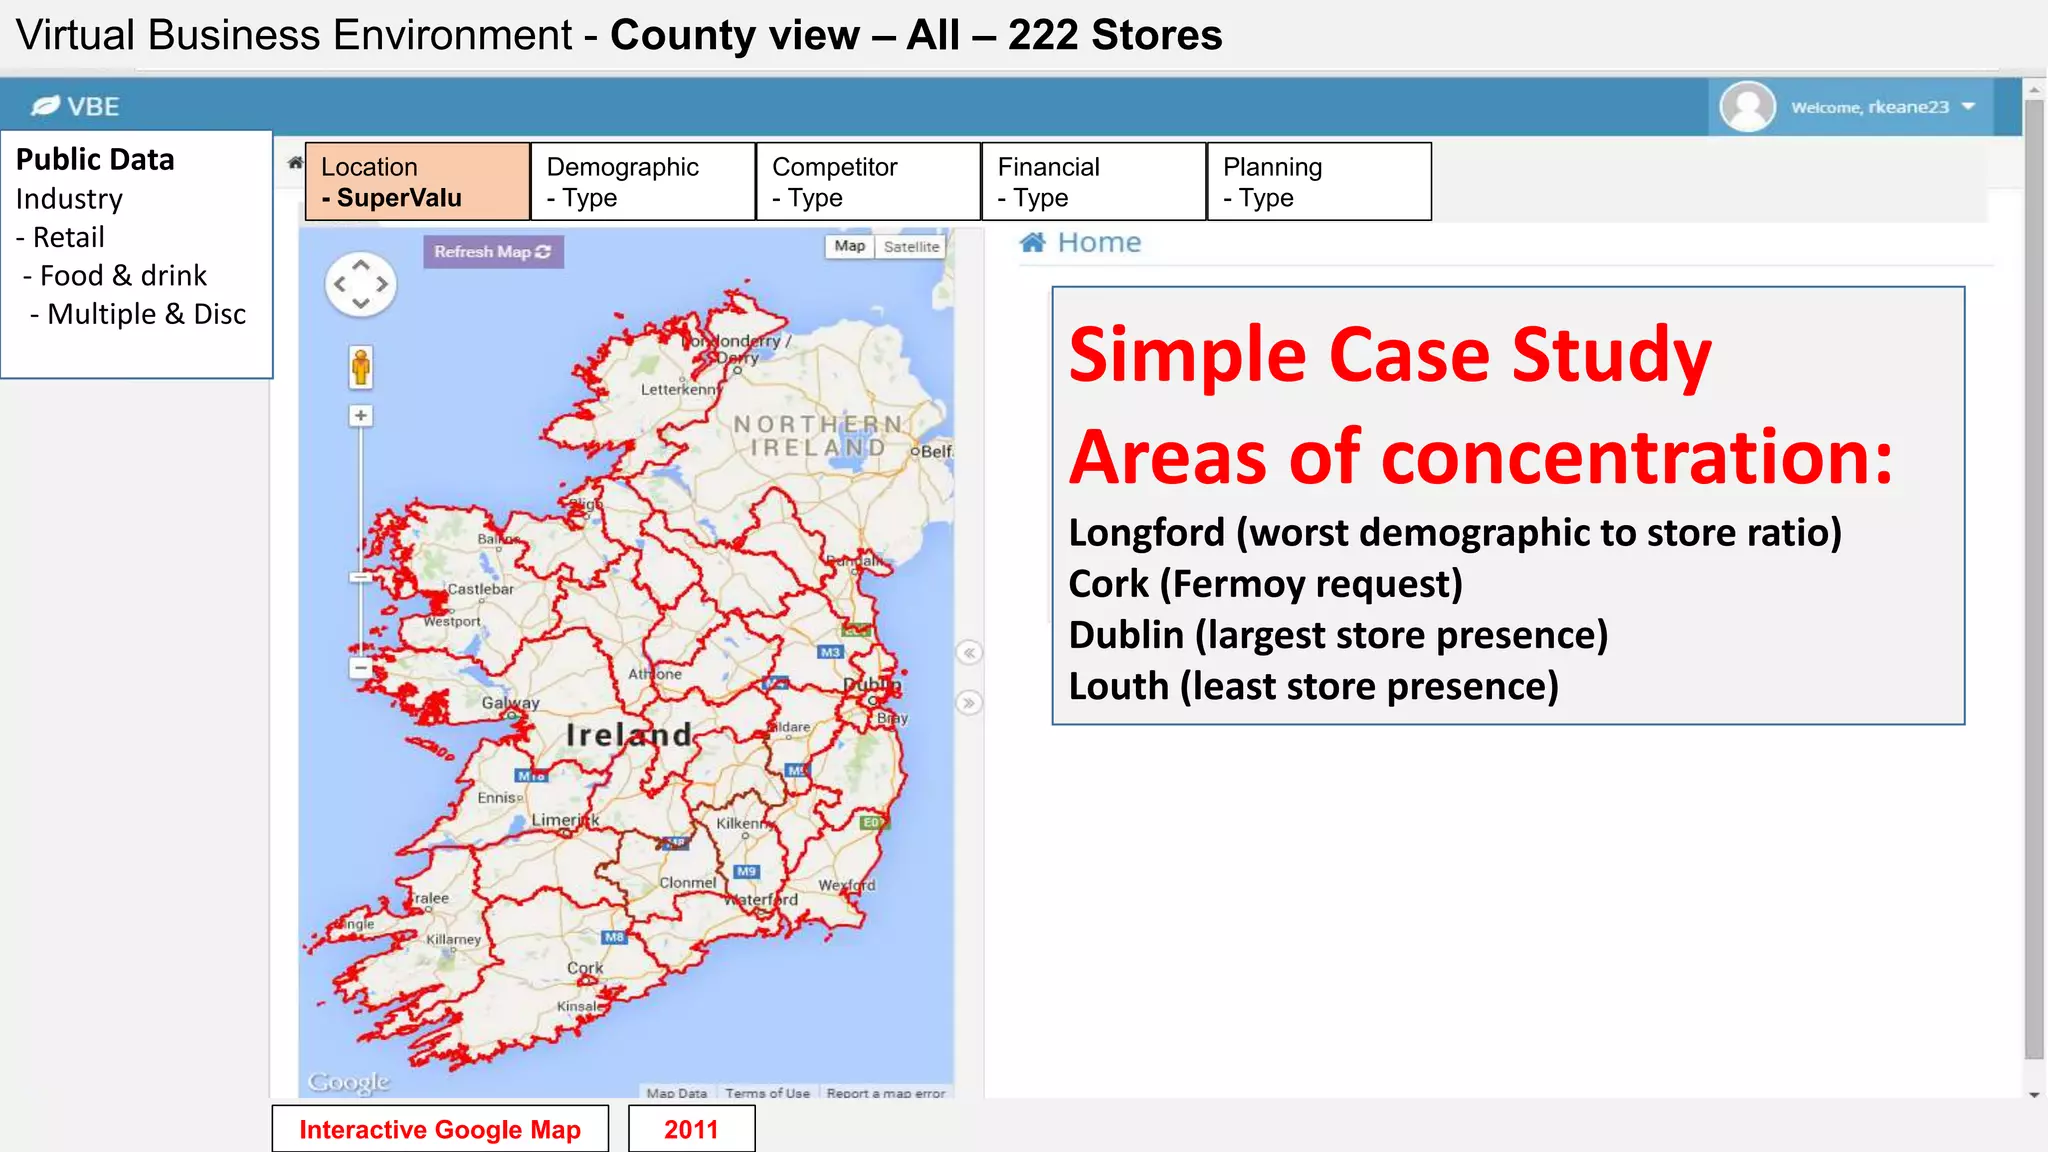Pan the map down with arrow
2048x1152 pixels.
(x=361, y=304)
